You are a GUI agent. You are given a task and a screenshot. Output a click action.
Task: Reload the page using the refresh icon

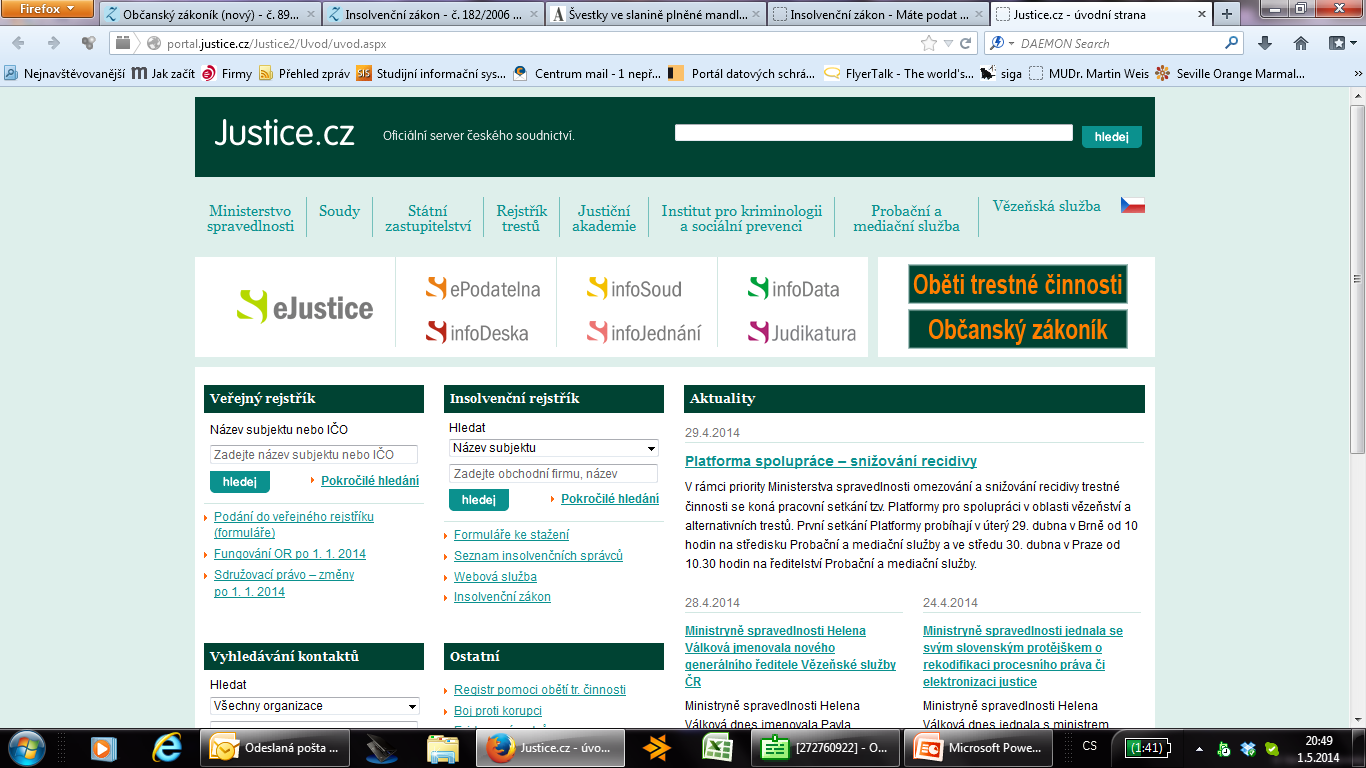point(965,43)
